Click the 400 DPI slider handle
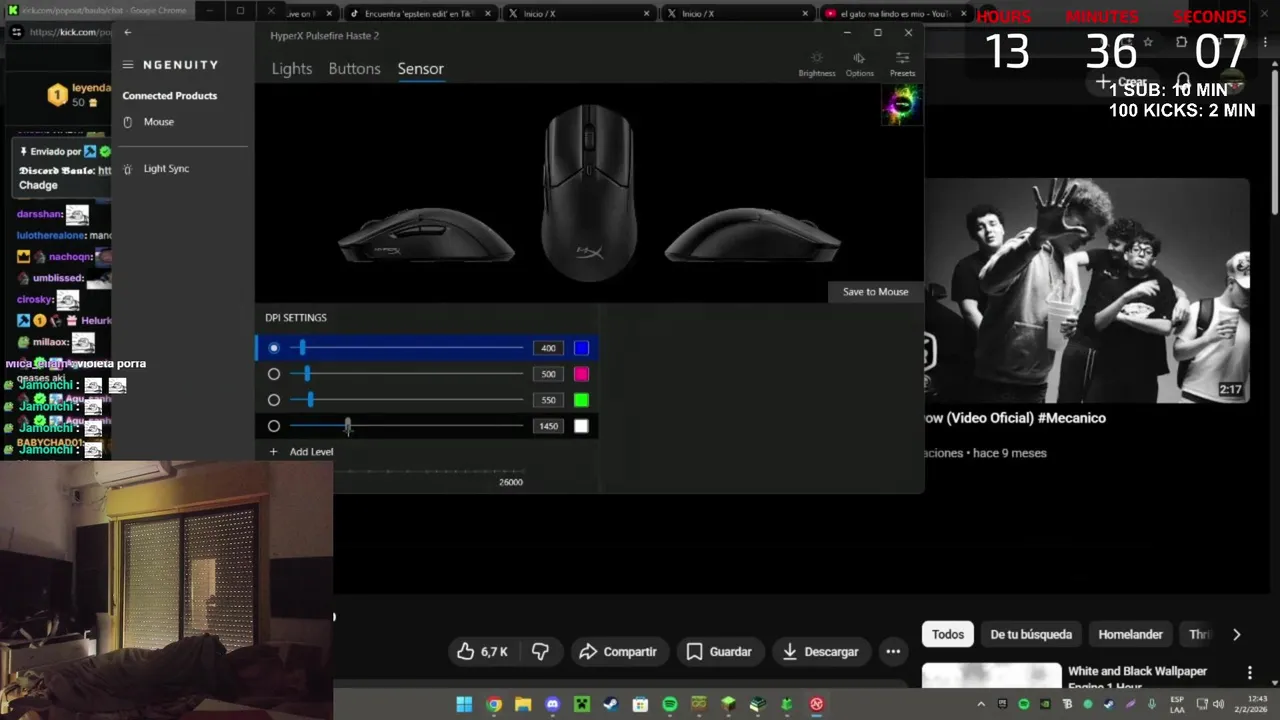This screenshot has width=1280, height=720. (x=302, y=348)
